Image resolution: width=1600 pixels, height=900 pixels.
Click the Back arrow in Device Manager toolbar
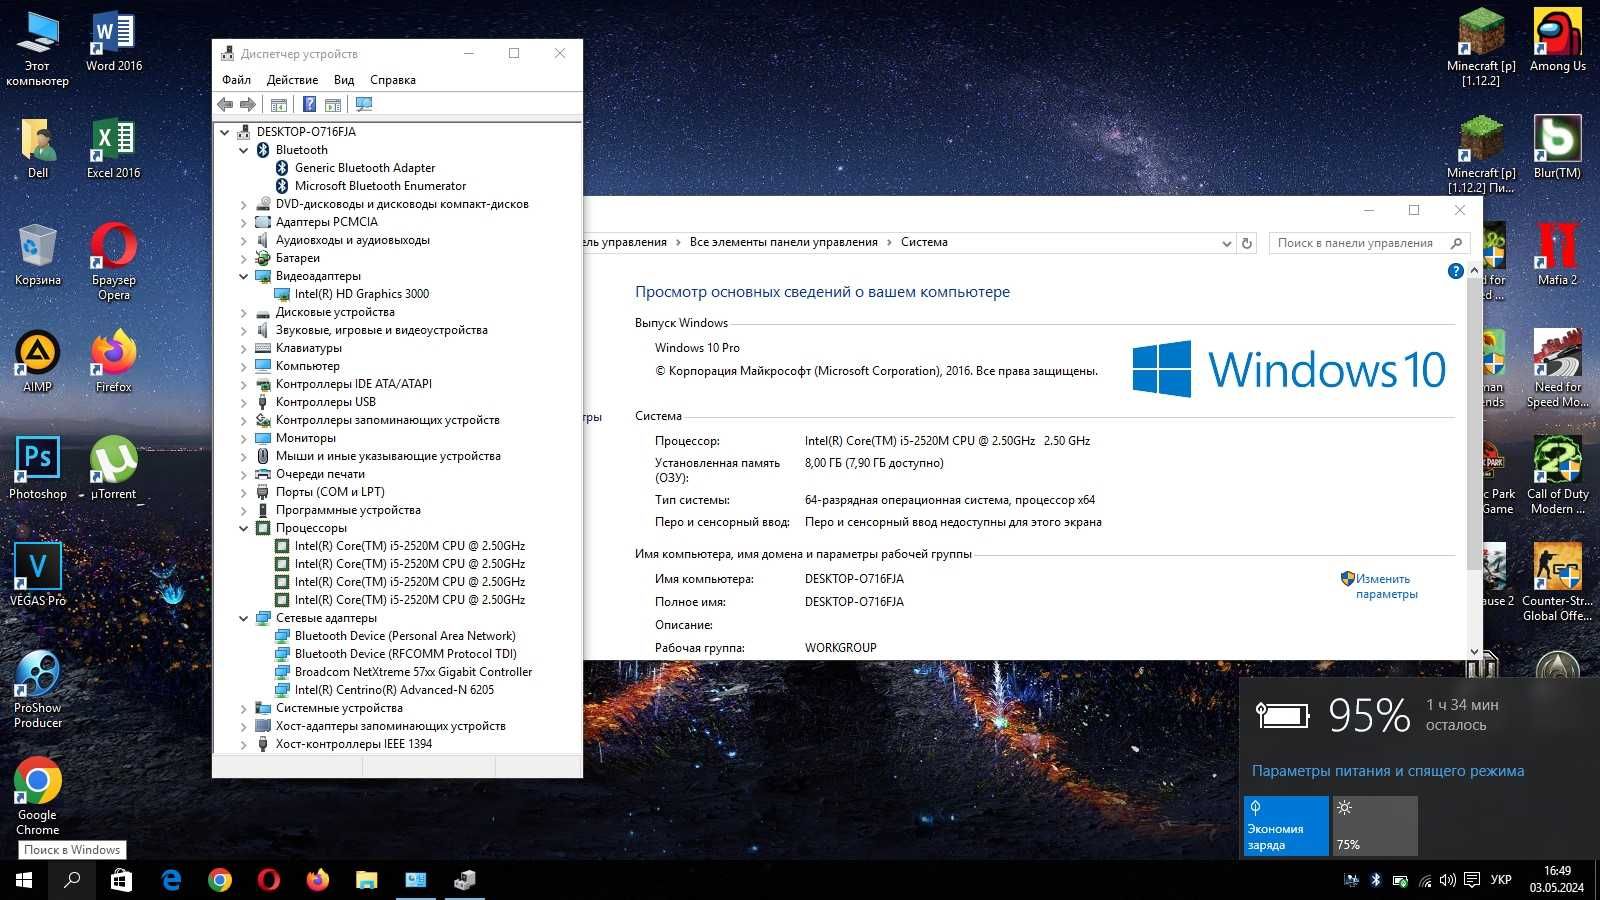[x=225, y=104]
